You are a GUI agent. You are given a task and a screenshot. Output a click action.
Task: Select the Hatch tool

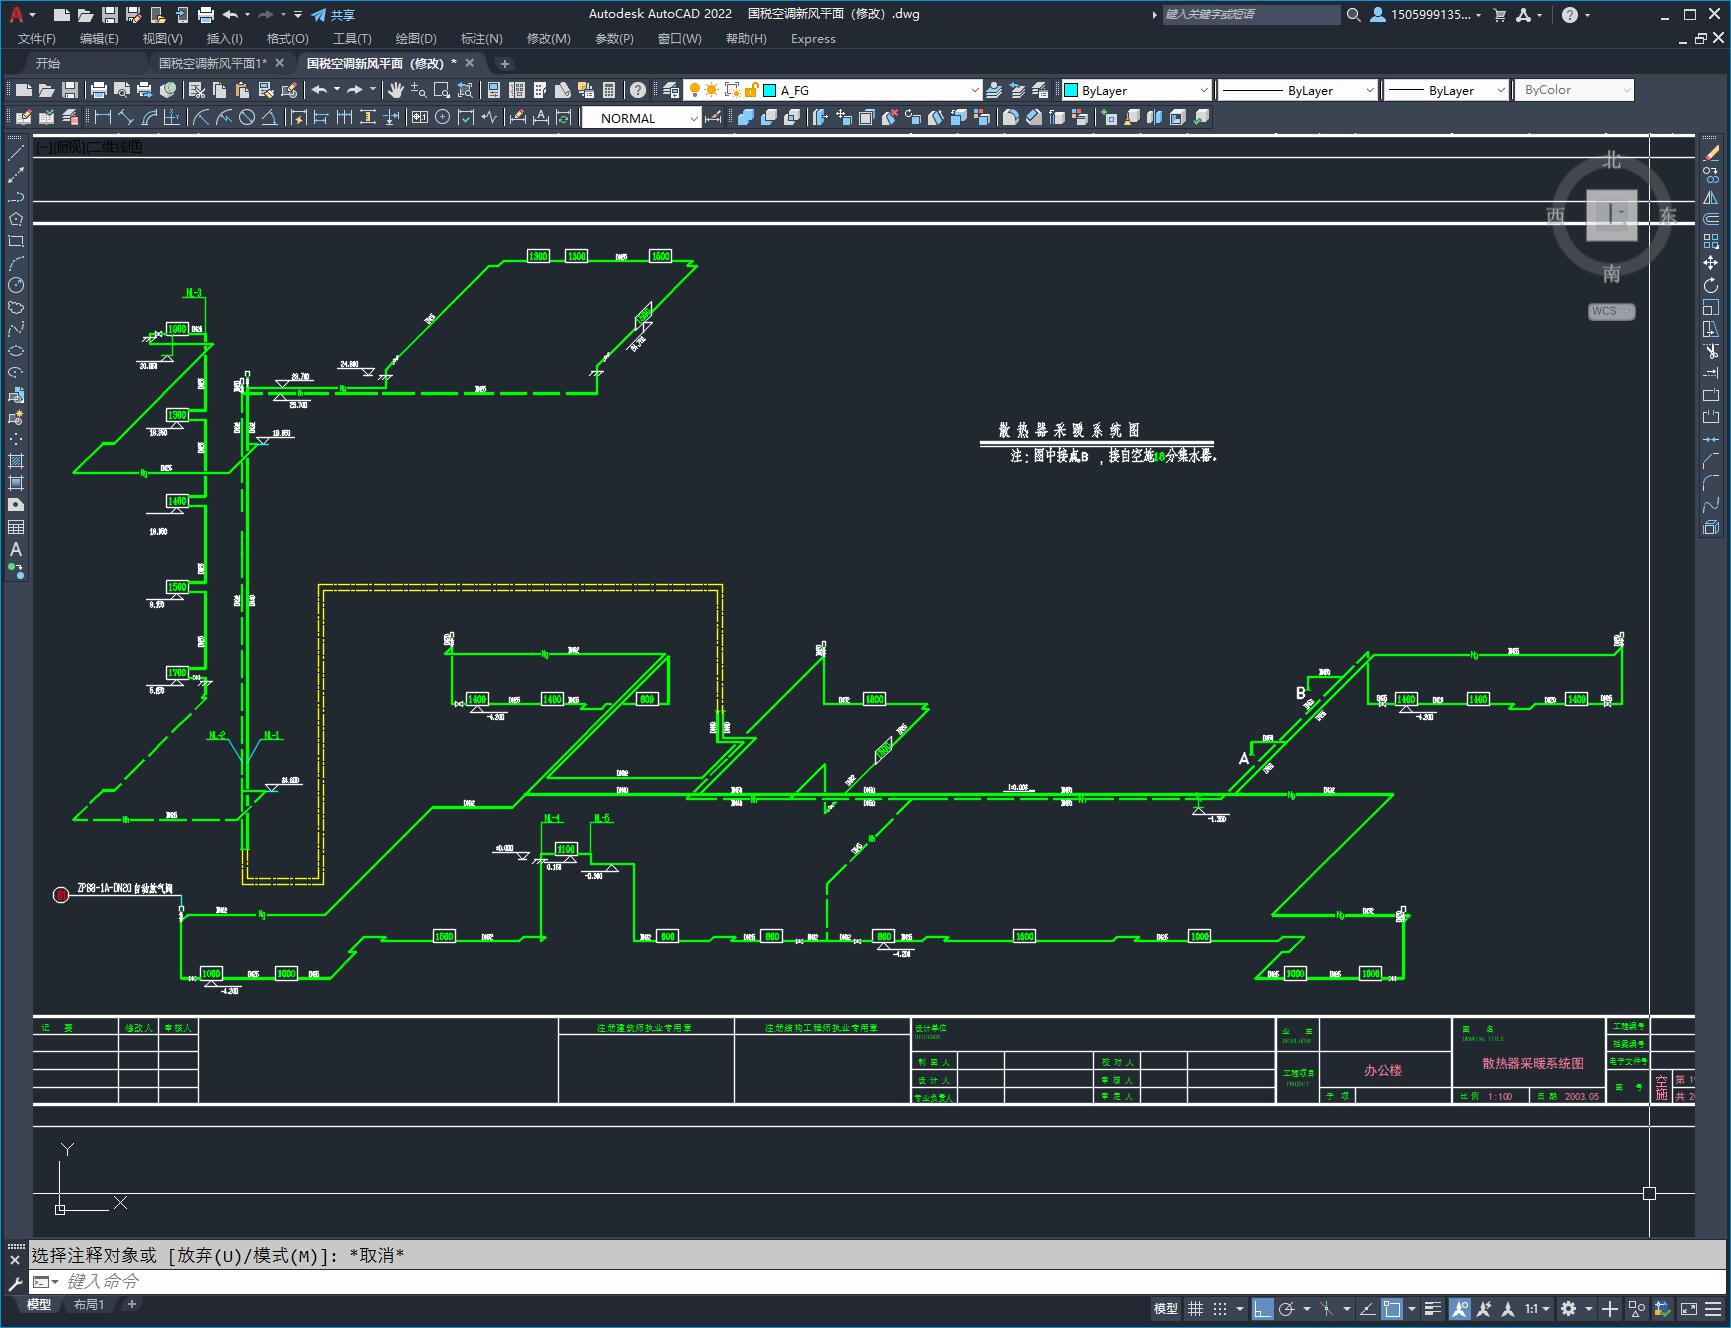16,461
